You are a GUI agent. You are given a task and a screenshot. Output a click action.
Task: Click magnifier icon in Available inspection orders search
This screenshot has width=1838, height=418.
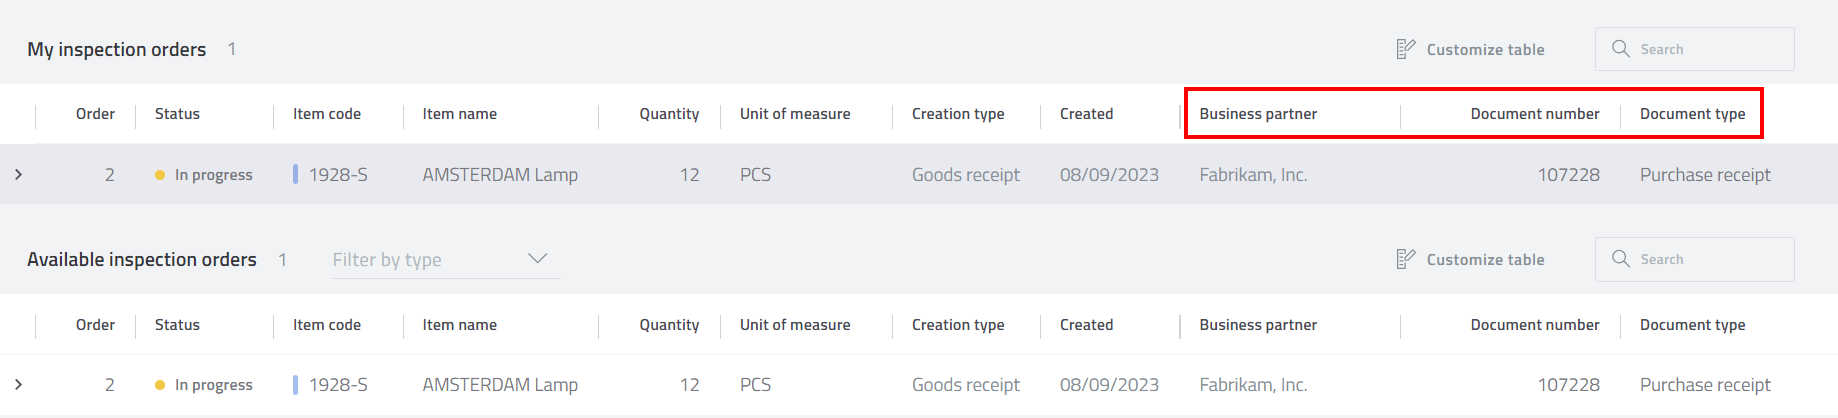click(x=1620, y=259)
